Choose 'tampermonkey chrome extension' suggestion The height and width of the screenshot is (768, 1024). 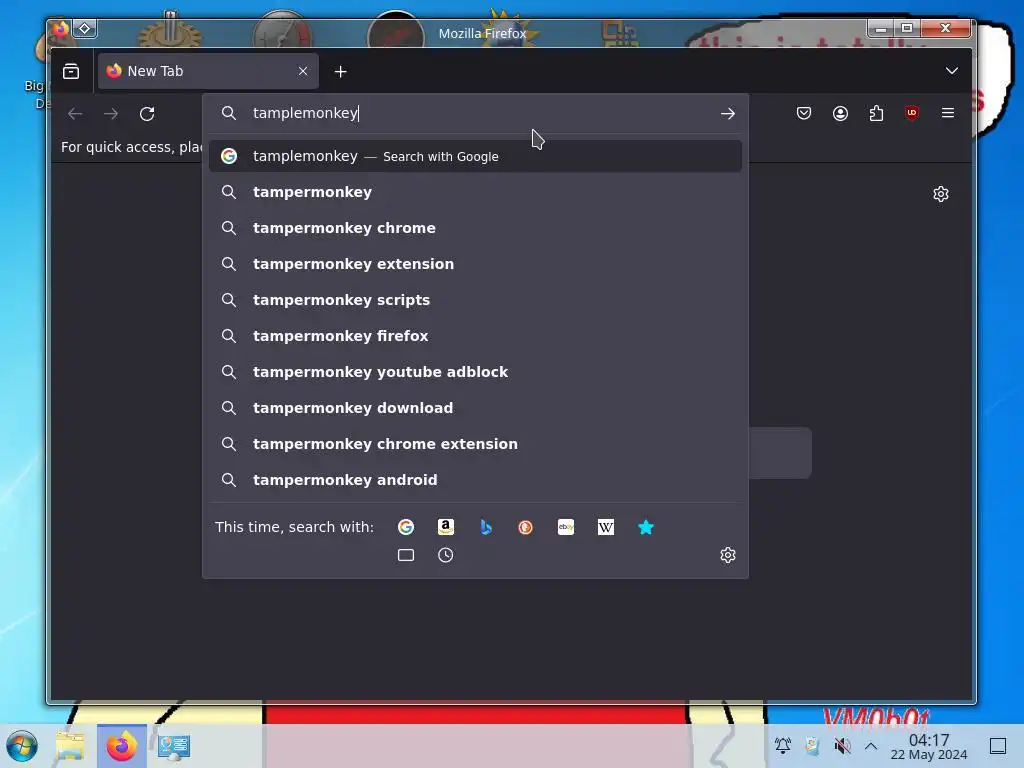(x=475, y=443)
